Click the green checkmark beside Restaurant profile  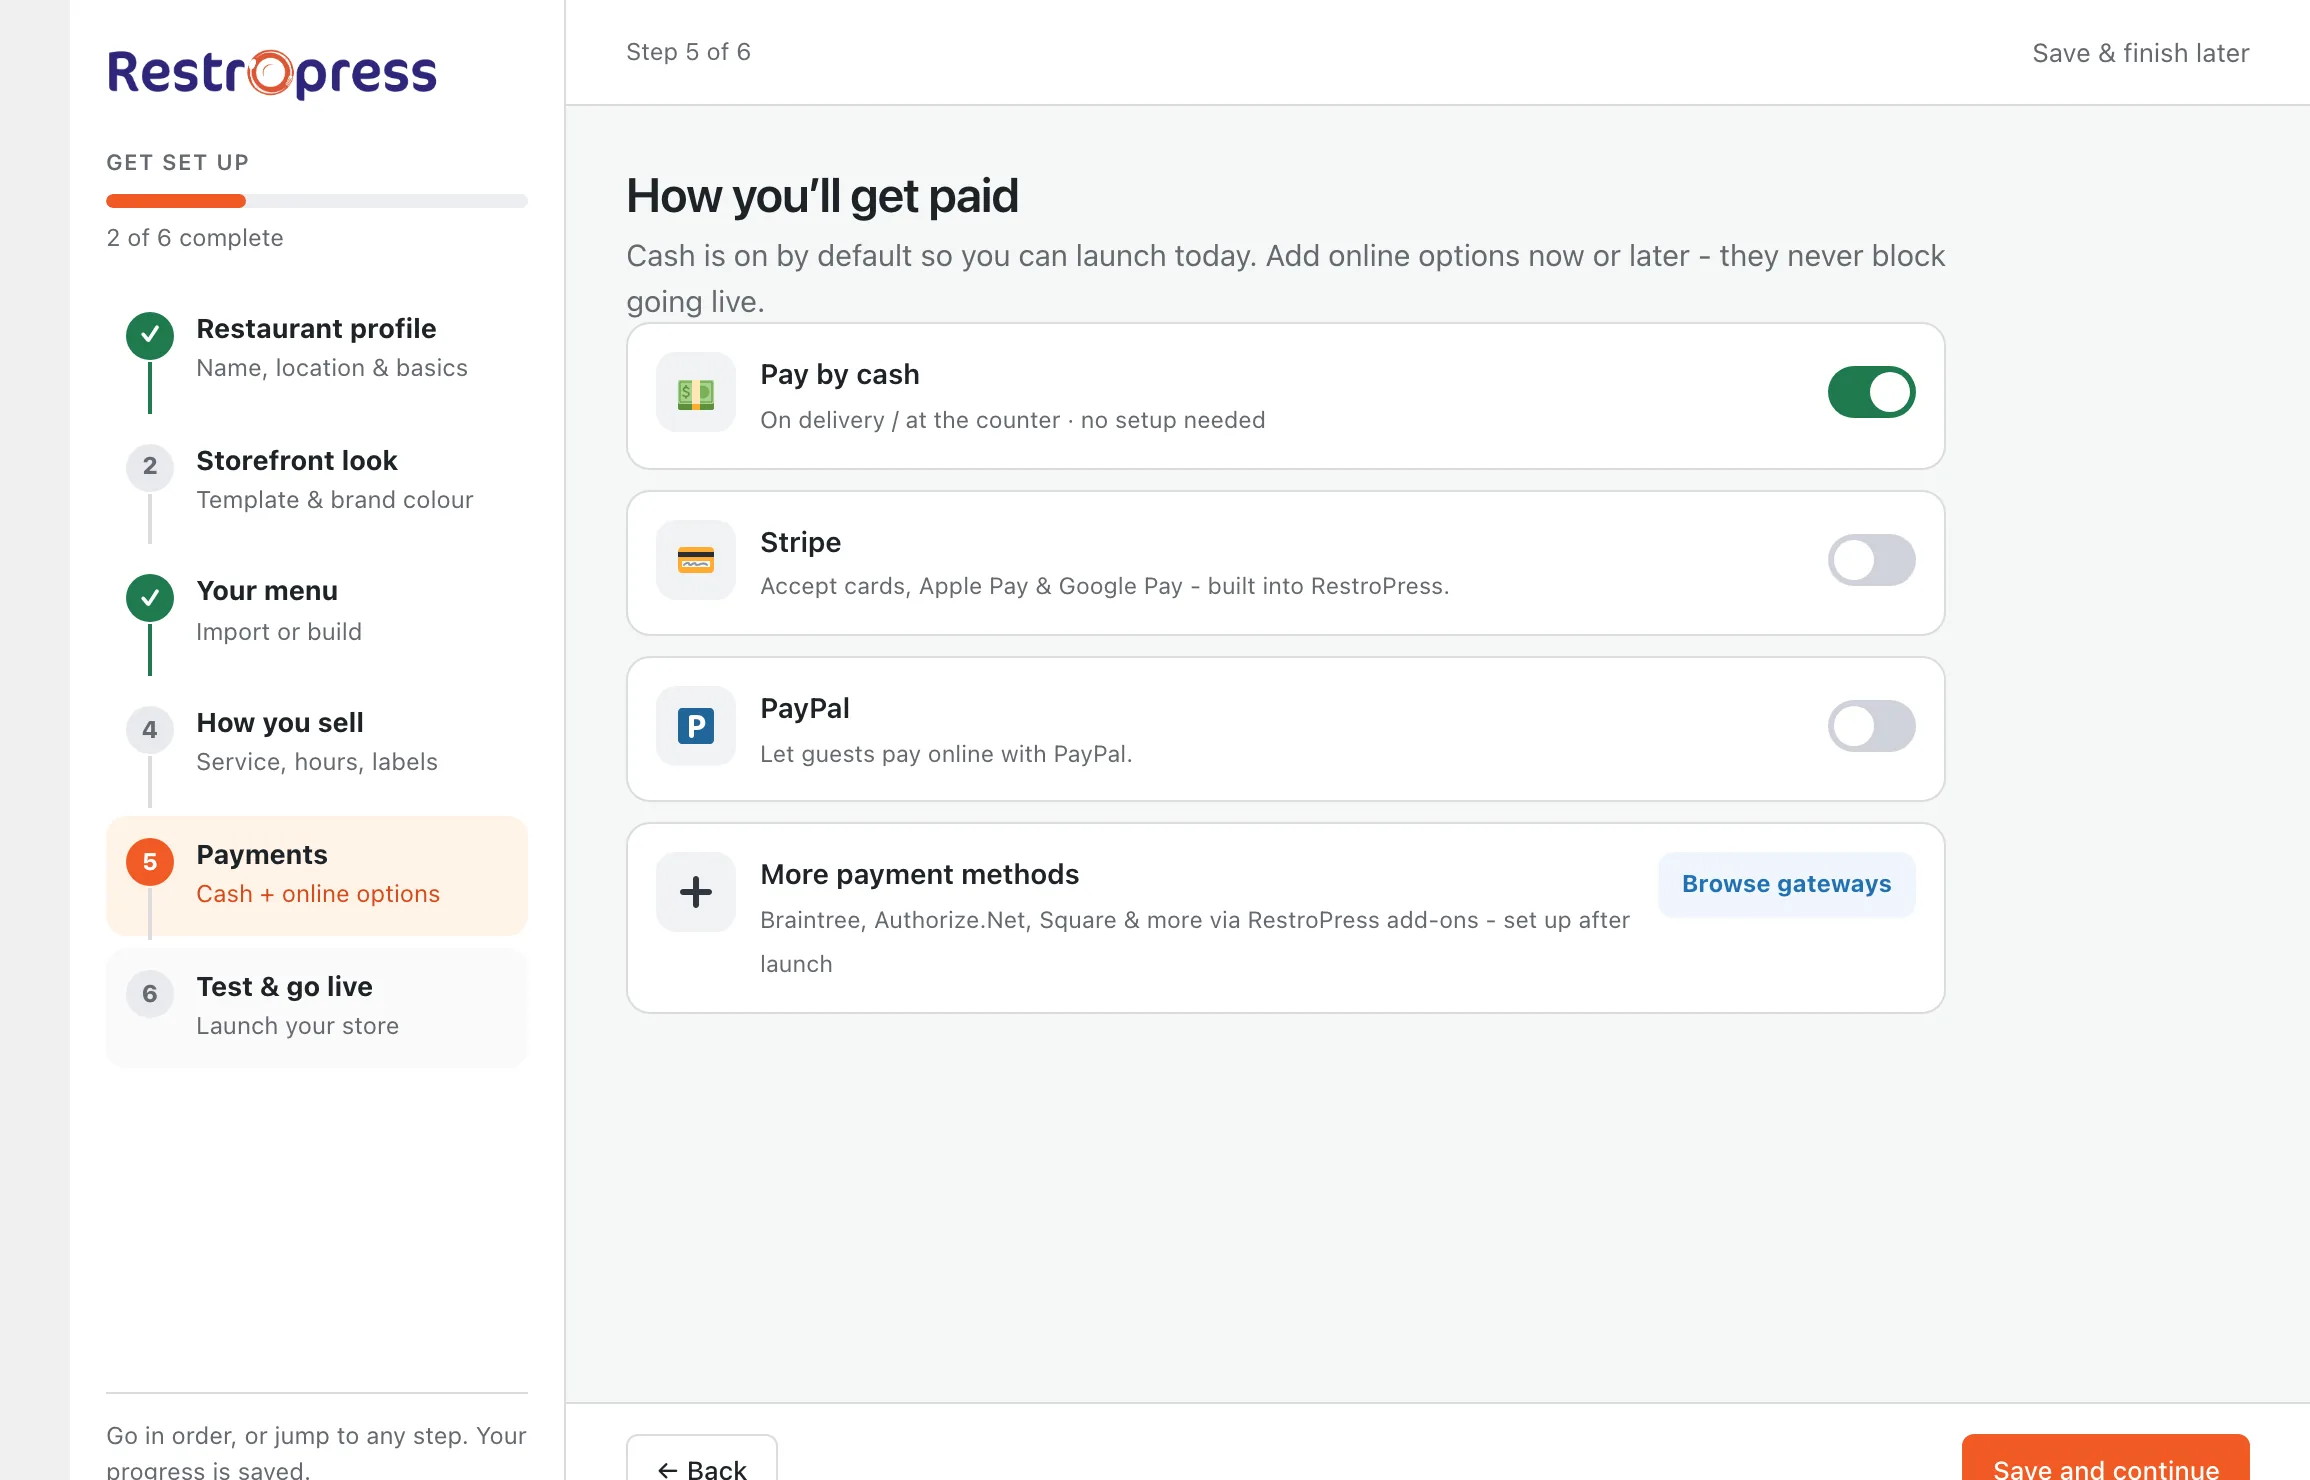pos(150,336)
